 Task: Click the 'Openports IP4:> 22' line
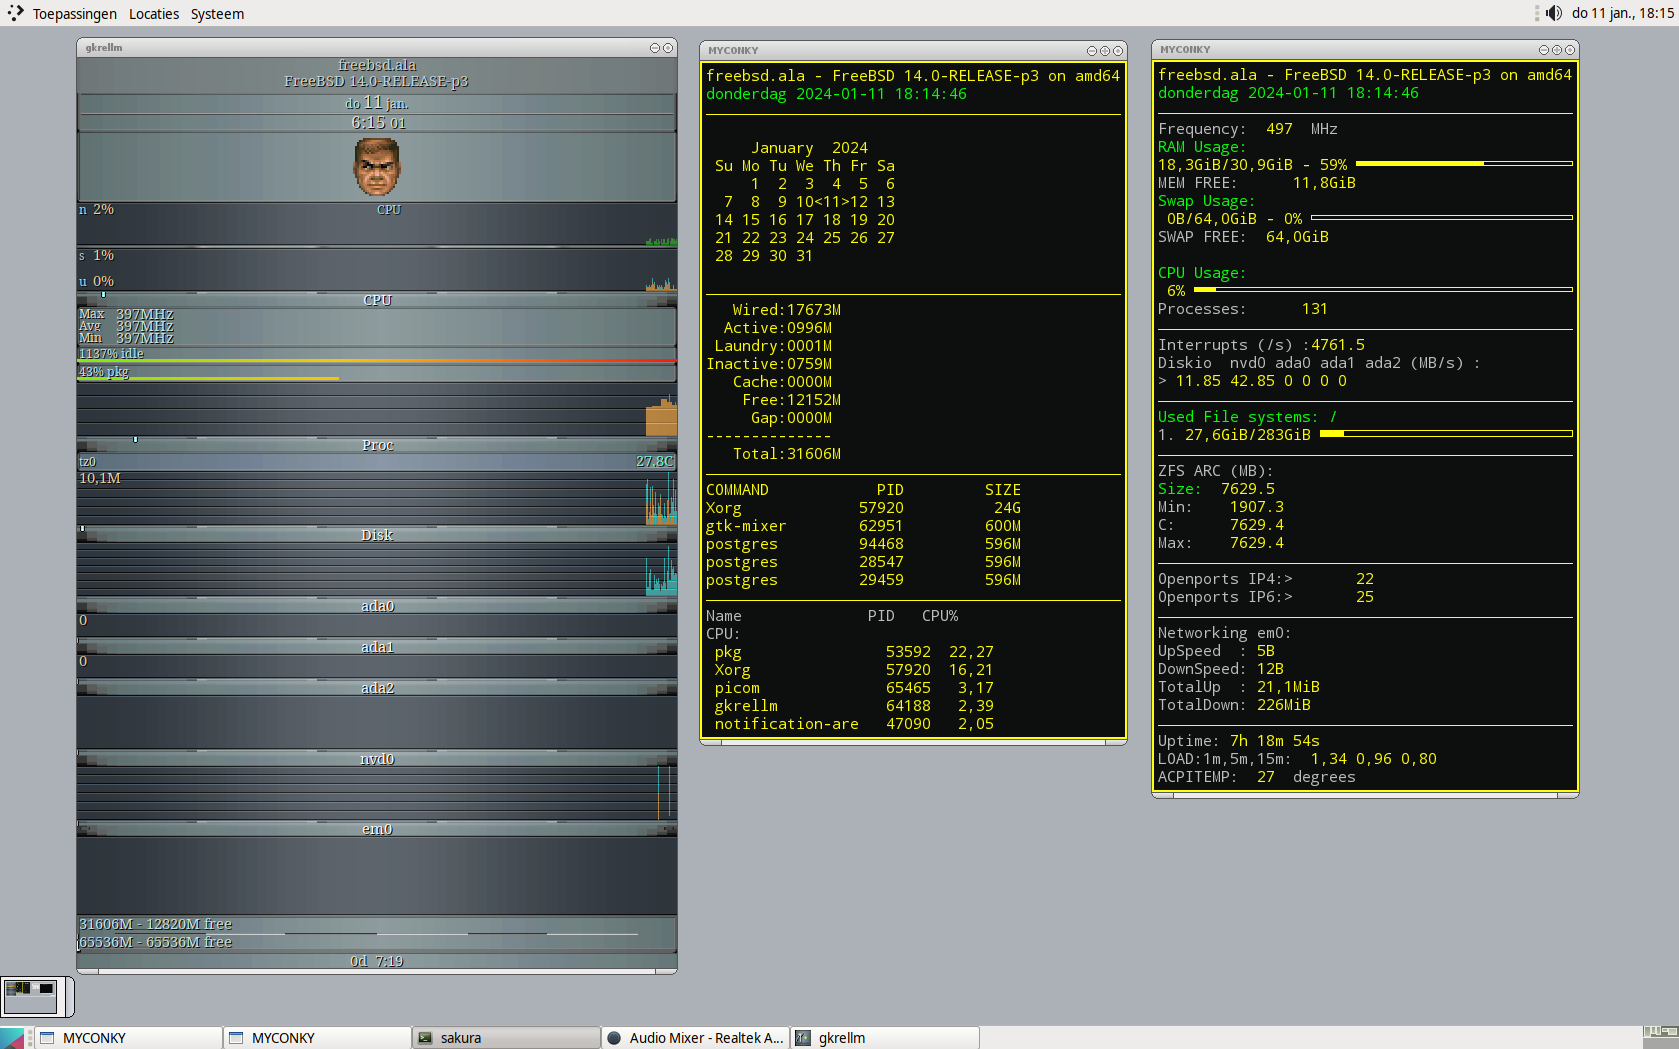coord(1266,579)
